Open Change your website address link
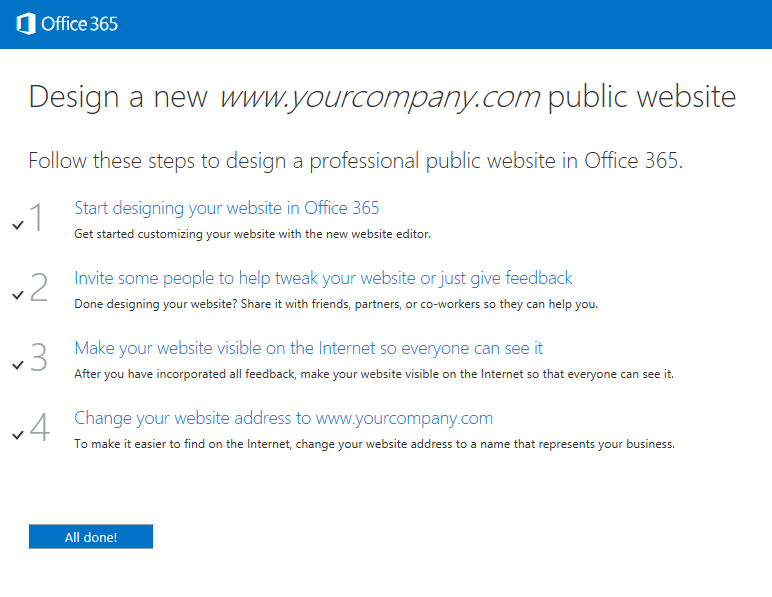This screenshot has width=772, height=597. pyautogui.click(x=283, y=418)
